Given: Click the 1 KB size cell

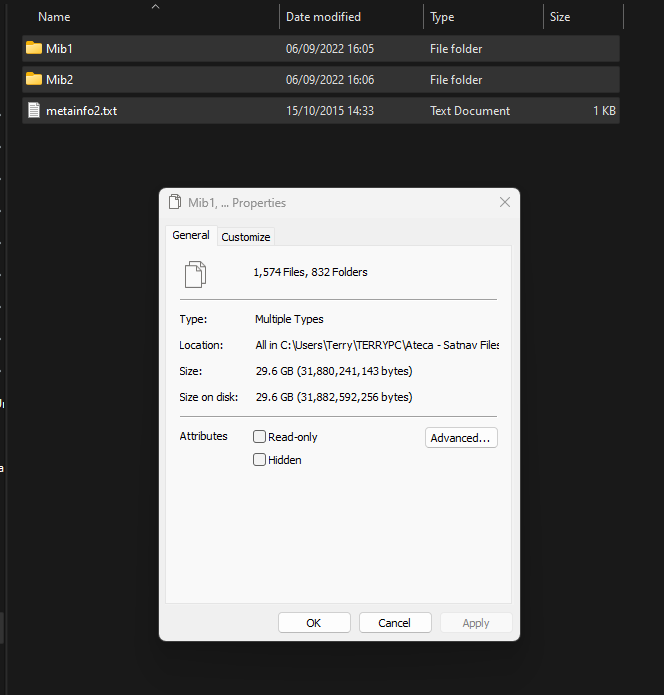Looking at the screenshot, I should 605,110.
